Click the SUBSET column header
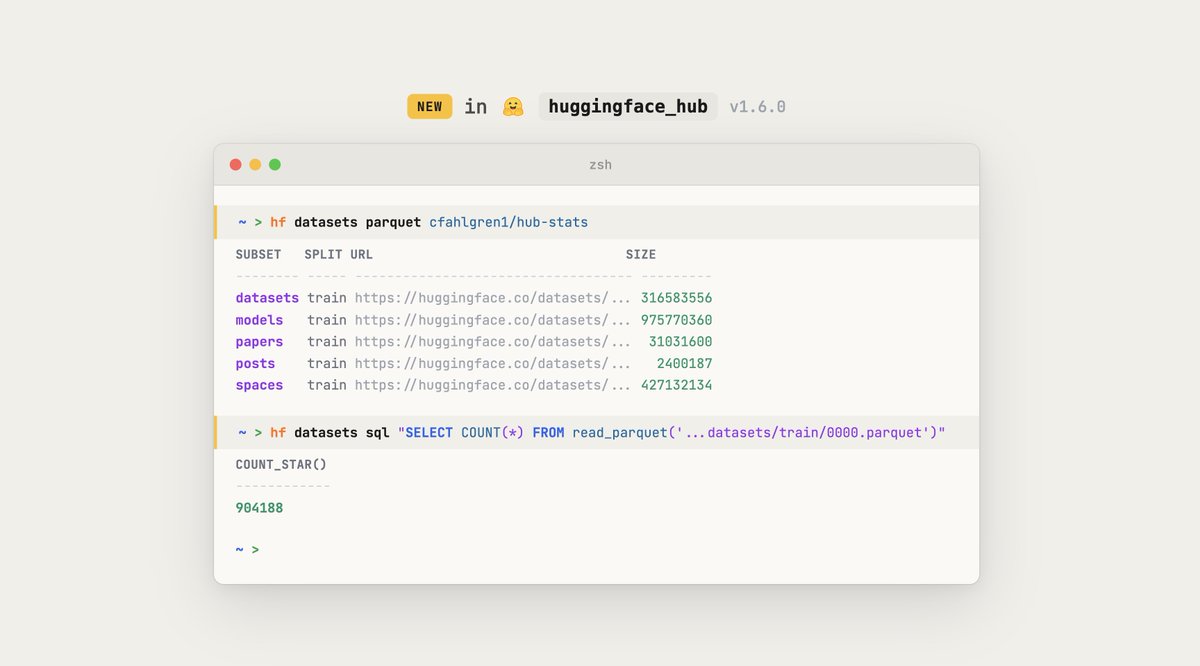This screenshot has width=1200, height=666. 258,255
